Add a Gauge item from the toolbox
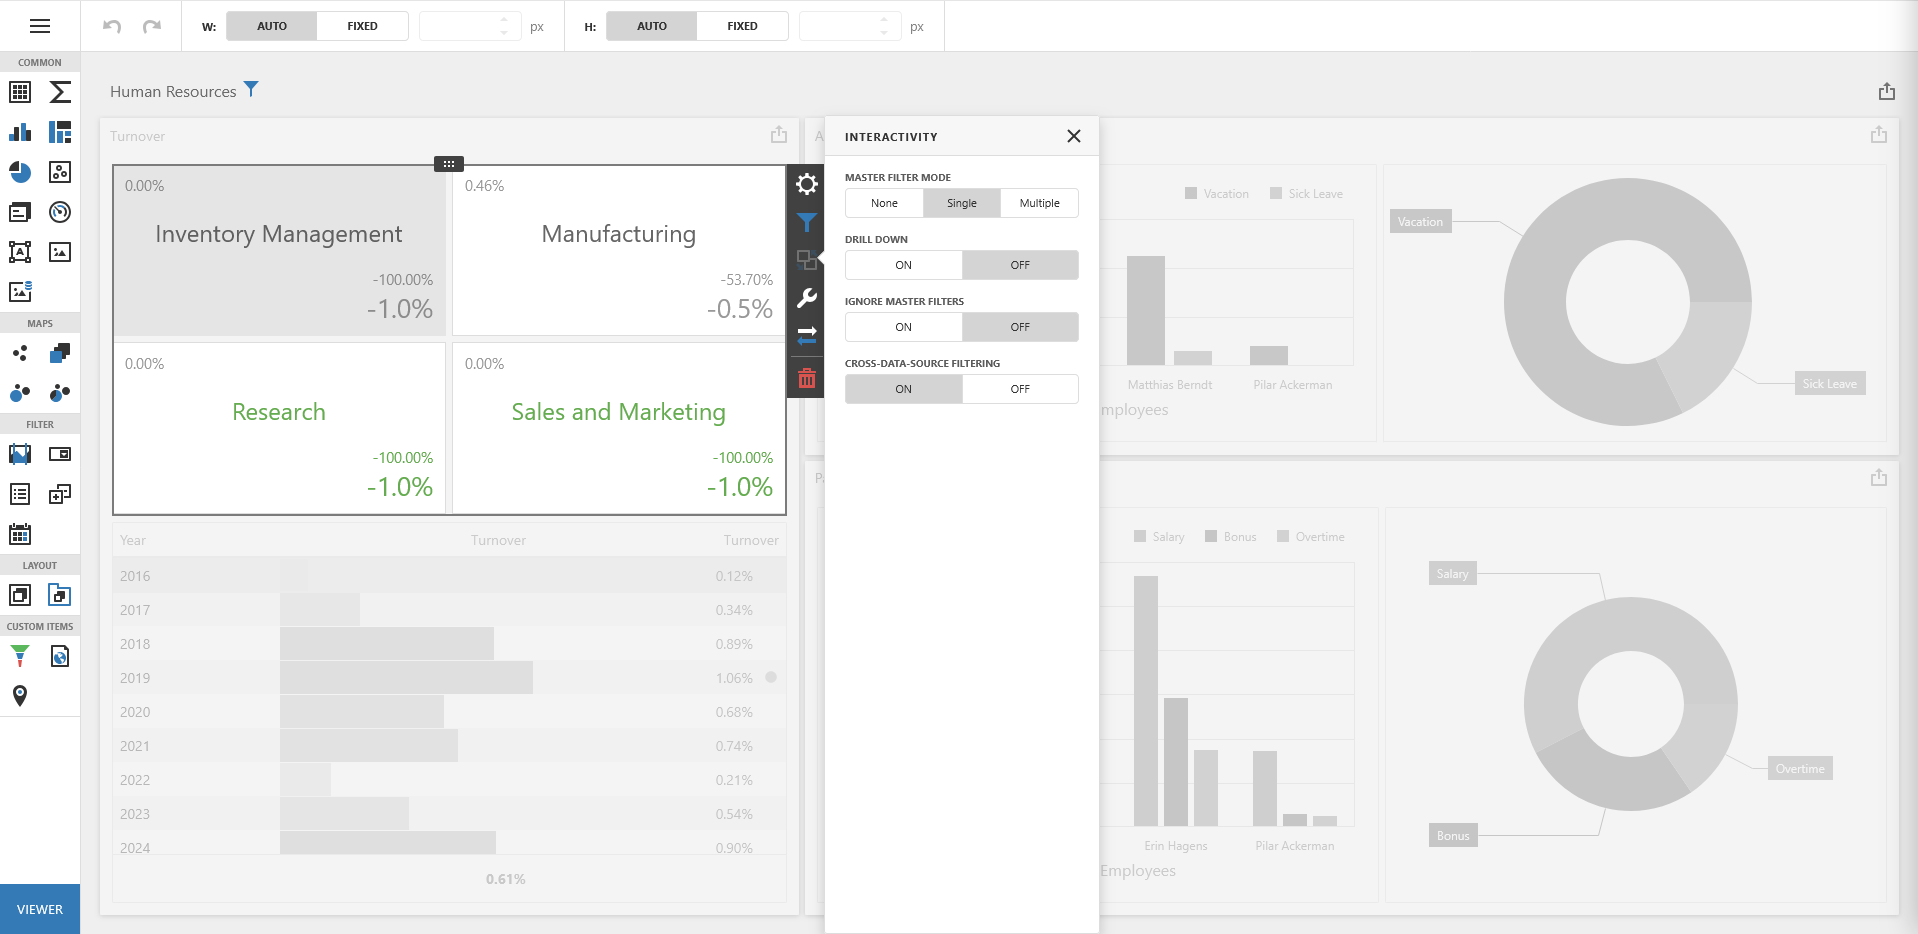This screenshot has width=1918, height=934. point(60,212)
